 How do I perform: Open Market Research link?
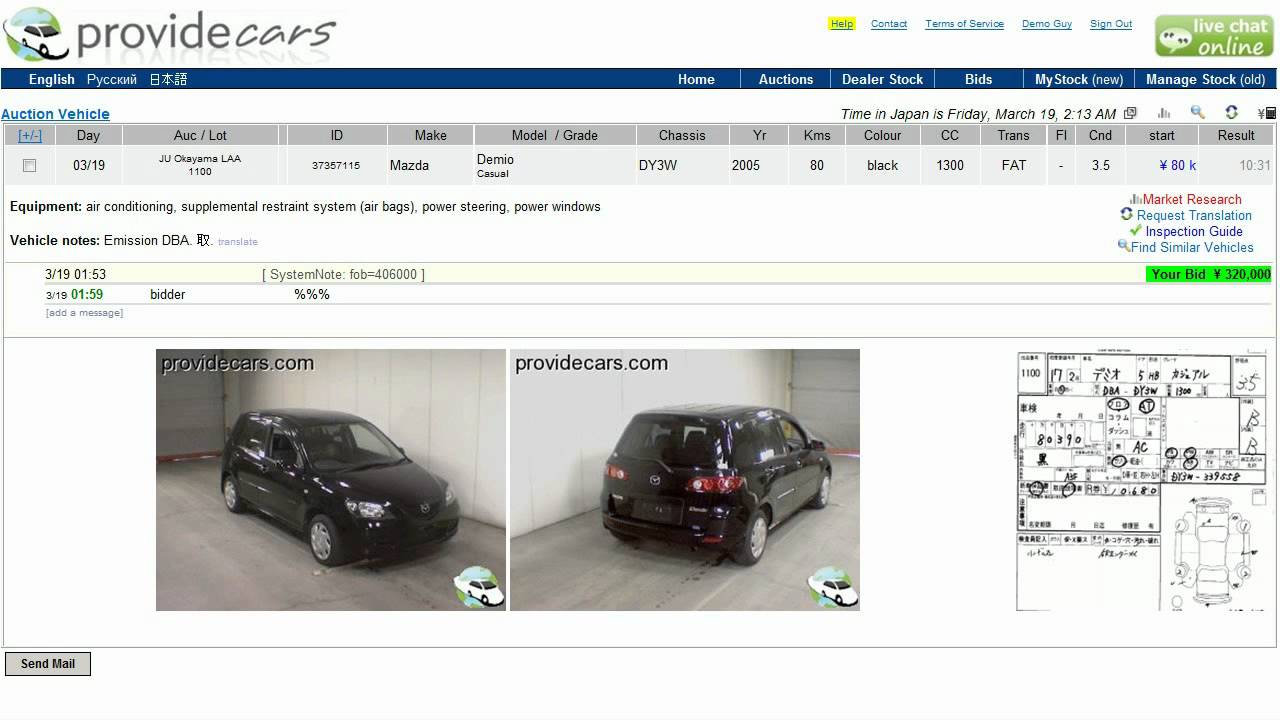(x=1192, y=199)
